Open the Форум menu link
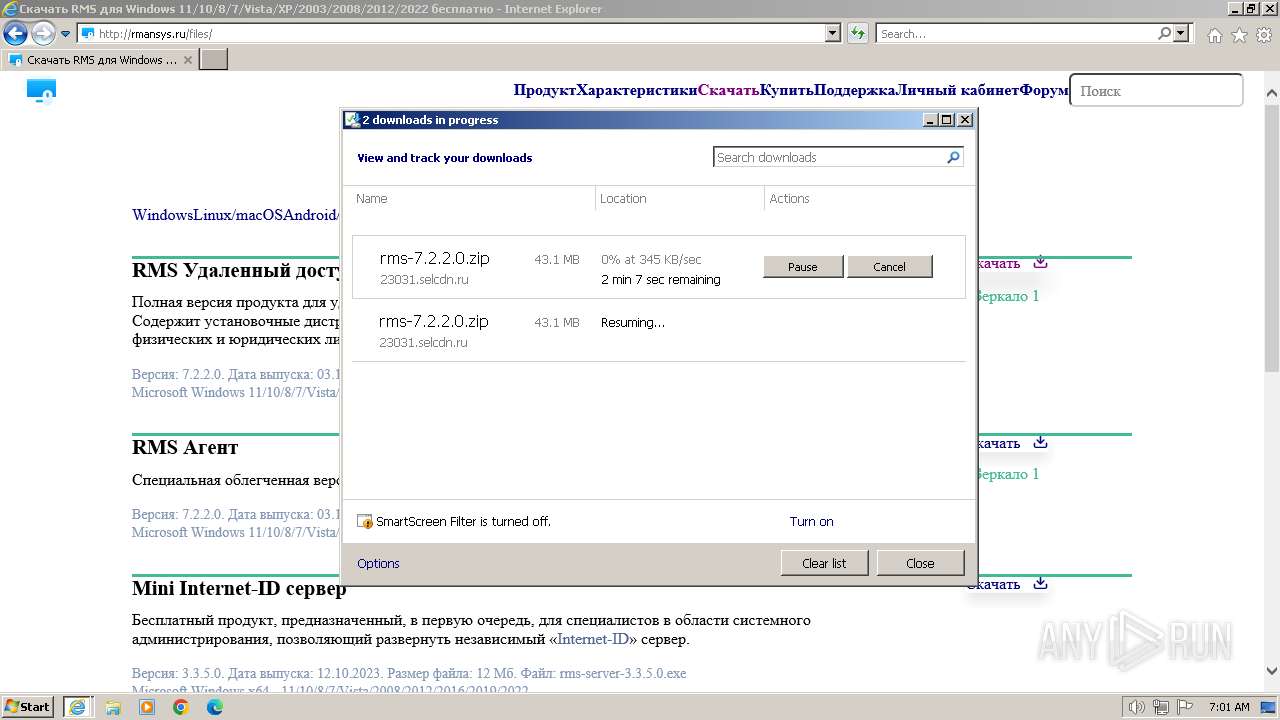This screenshot has width=1280, height=720. pyautogui.click(x=1044, y=90)
